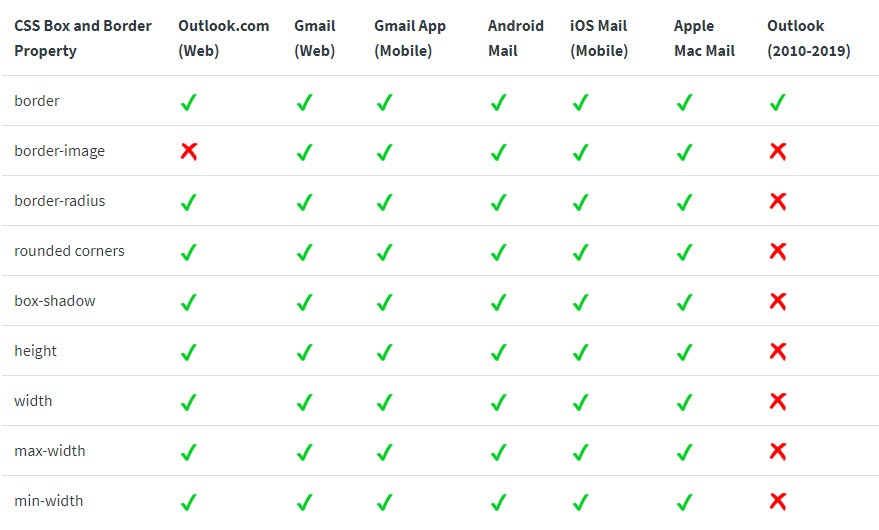Click the width checkmark in the iOS Mail column
Screen dimensions: 879x530
click(581, 402)
